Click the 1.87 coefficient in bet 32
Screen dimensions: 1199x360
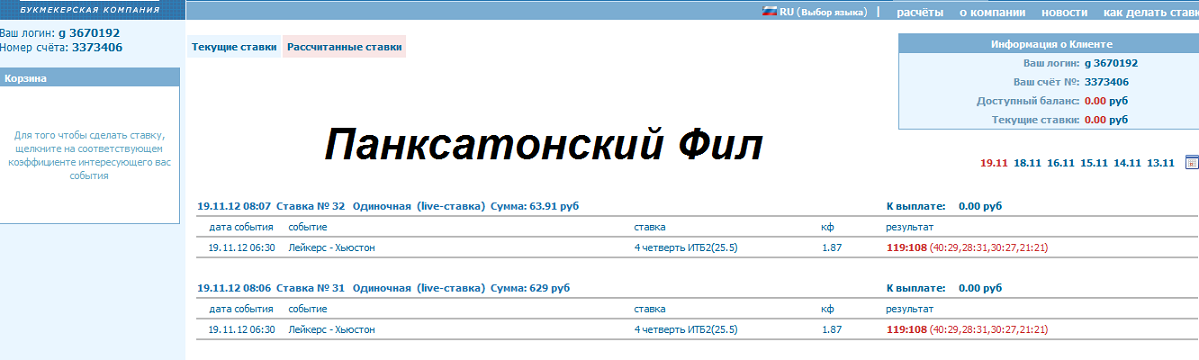tap(832, 248)
